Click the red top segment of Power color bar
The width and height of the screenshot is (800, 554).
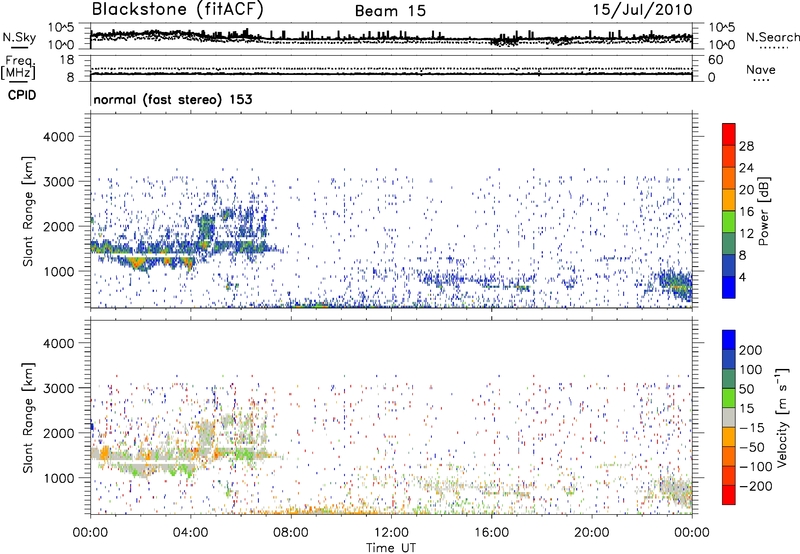[x=729, y=134]
